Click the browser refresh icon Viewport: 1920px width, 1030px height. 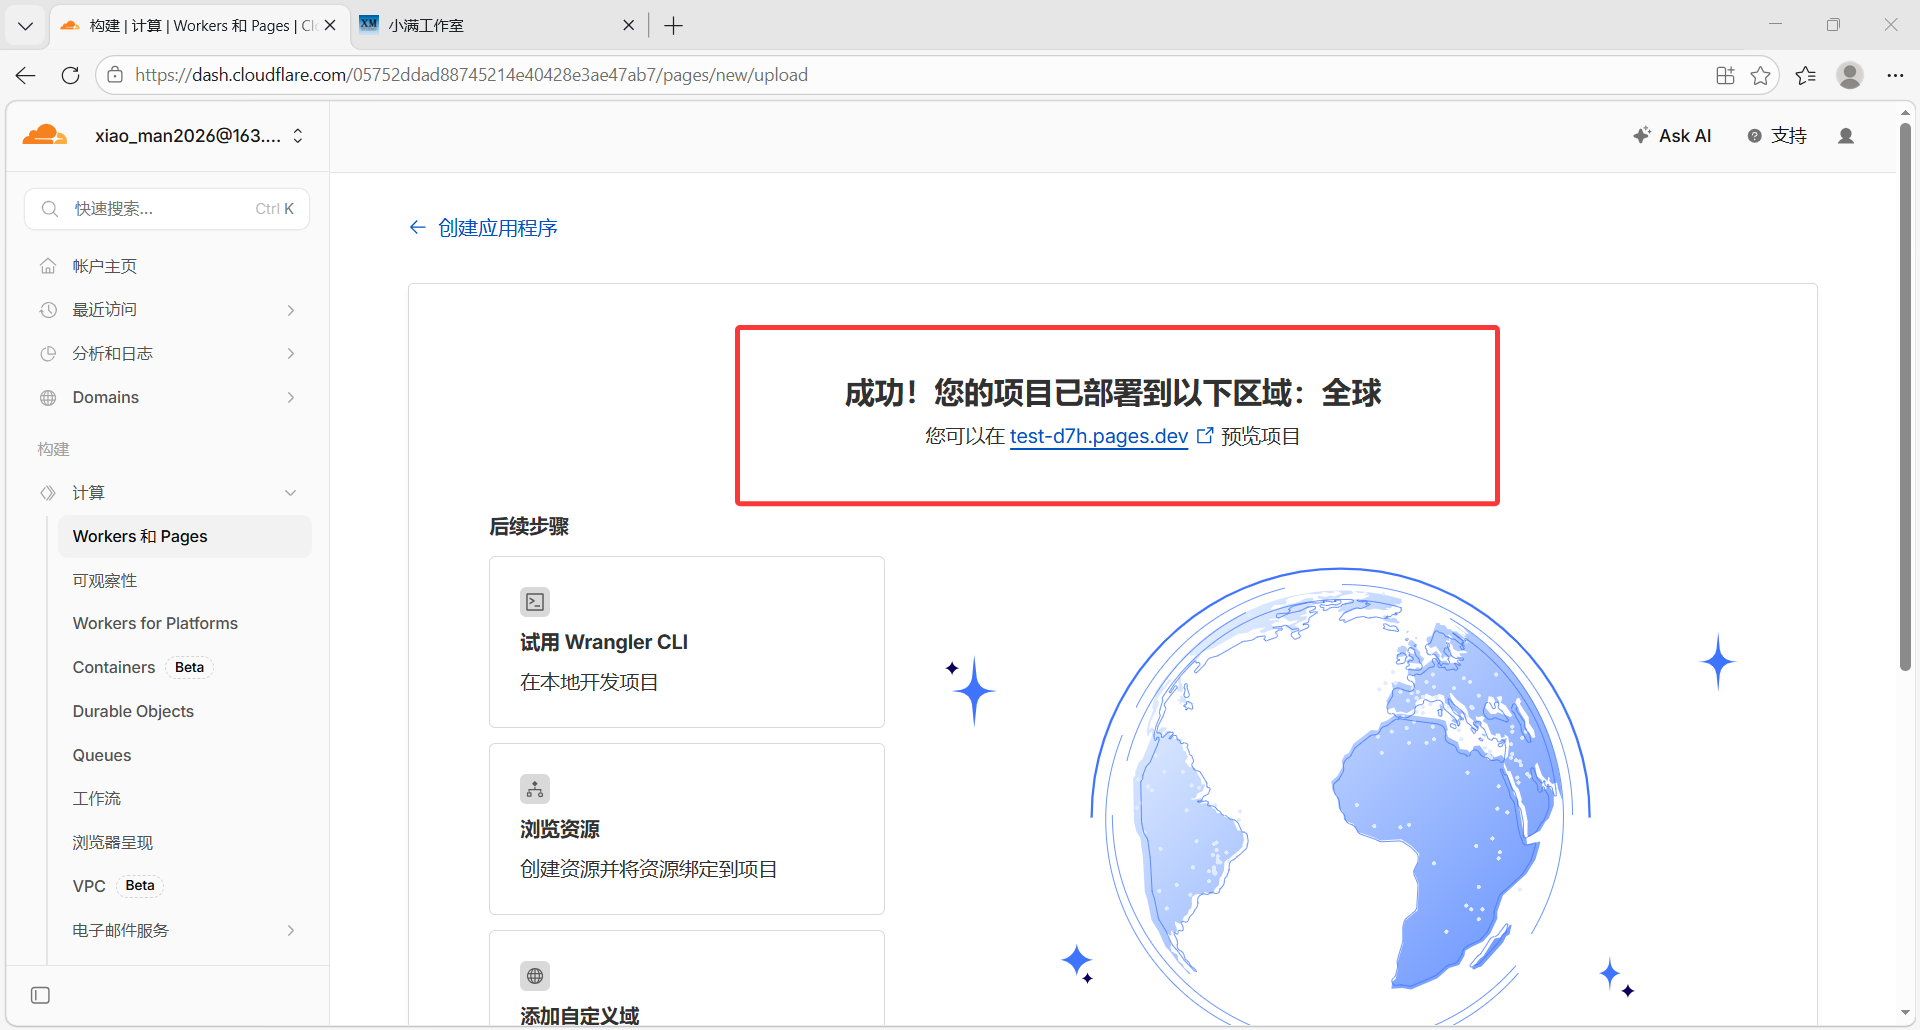click(70, 75)
